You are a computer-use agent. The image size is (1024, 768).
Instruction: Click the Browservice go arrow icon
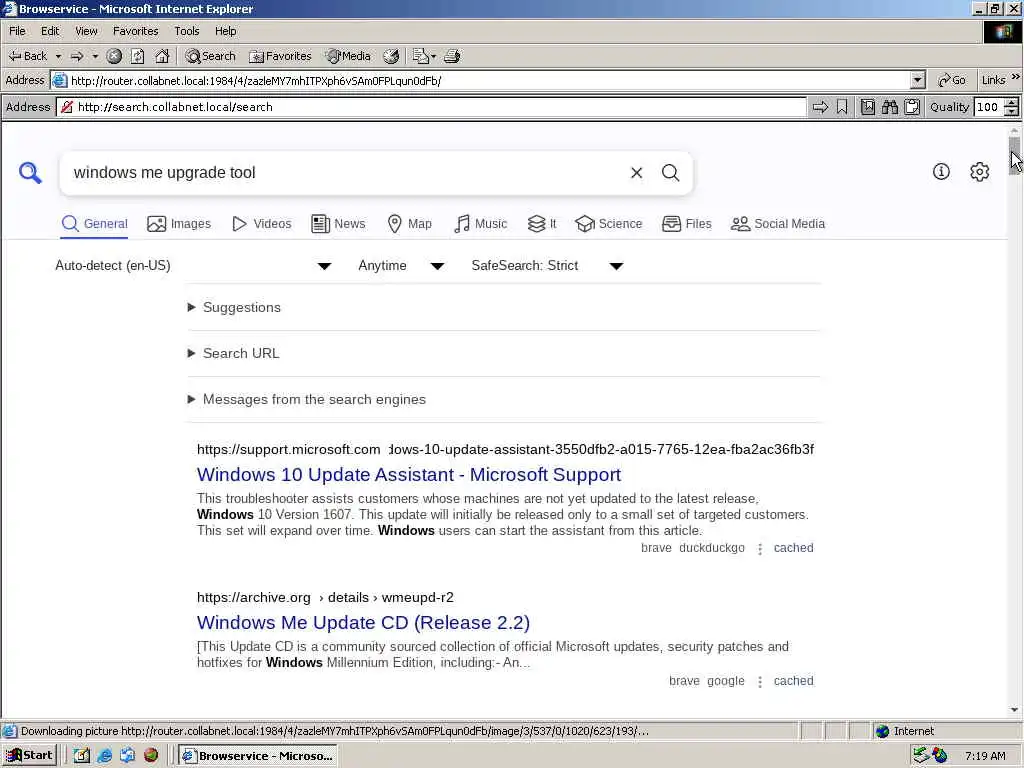tap(820, 107)
